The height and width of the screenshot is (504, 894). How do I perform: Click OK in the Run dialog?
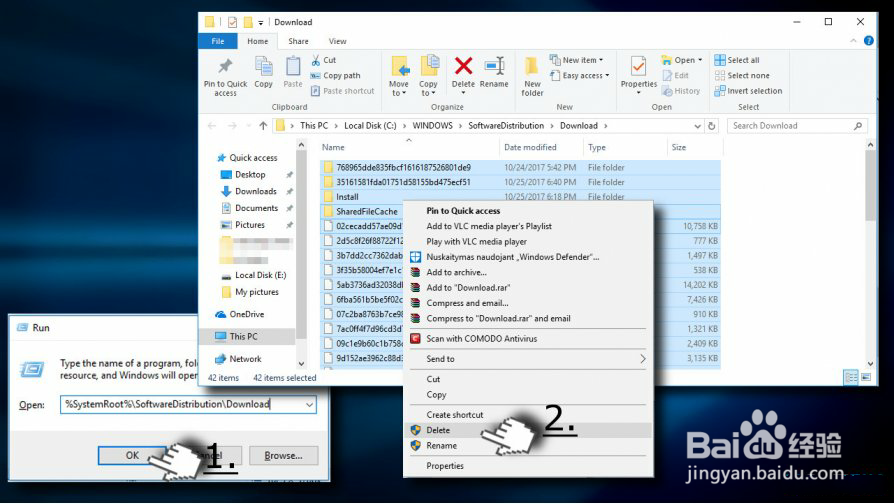click(132, 455)
